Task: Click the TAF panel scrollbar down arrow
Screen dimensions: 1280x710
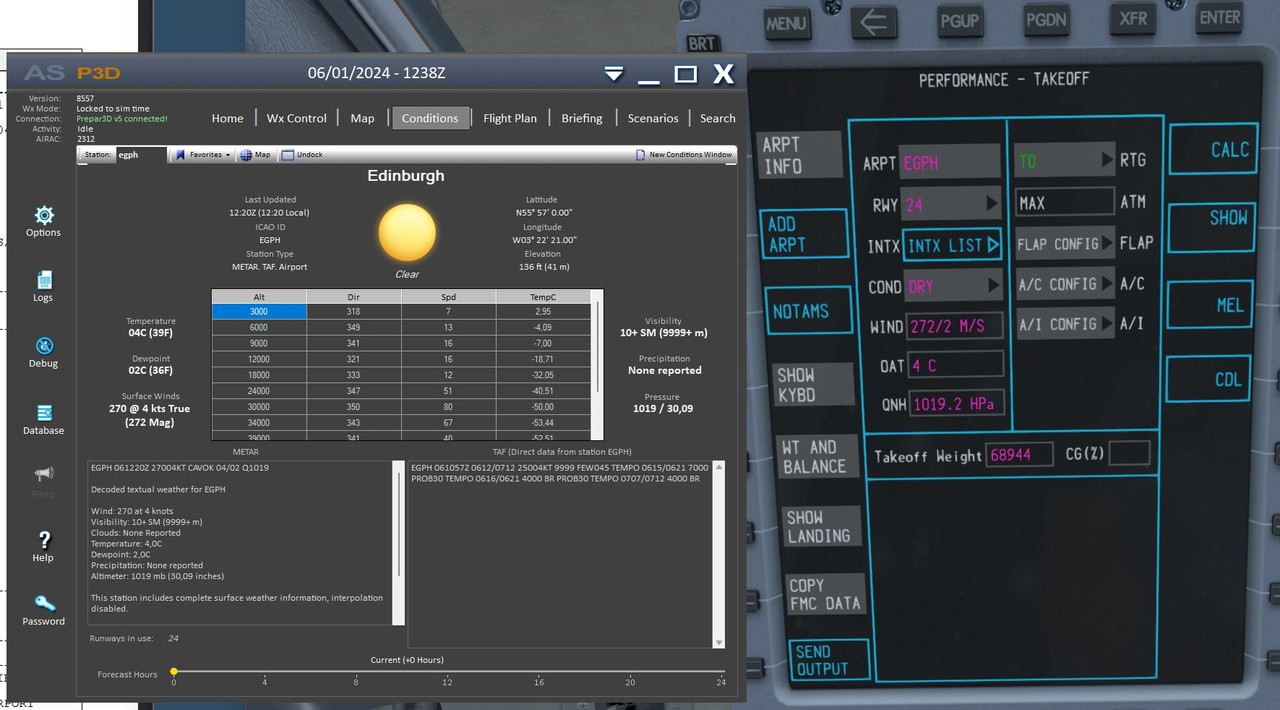Action: click(x=718, y=642)
